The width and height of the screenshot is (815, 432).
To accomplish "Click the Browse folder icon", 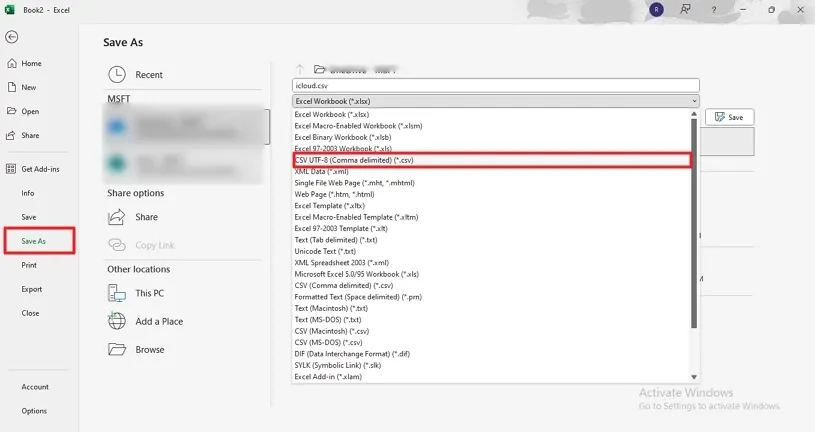I will [117, 349].
